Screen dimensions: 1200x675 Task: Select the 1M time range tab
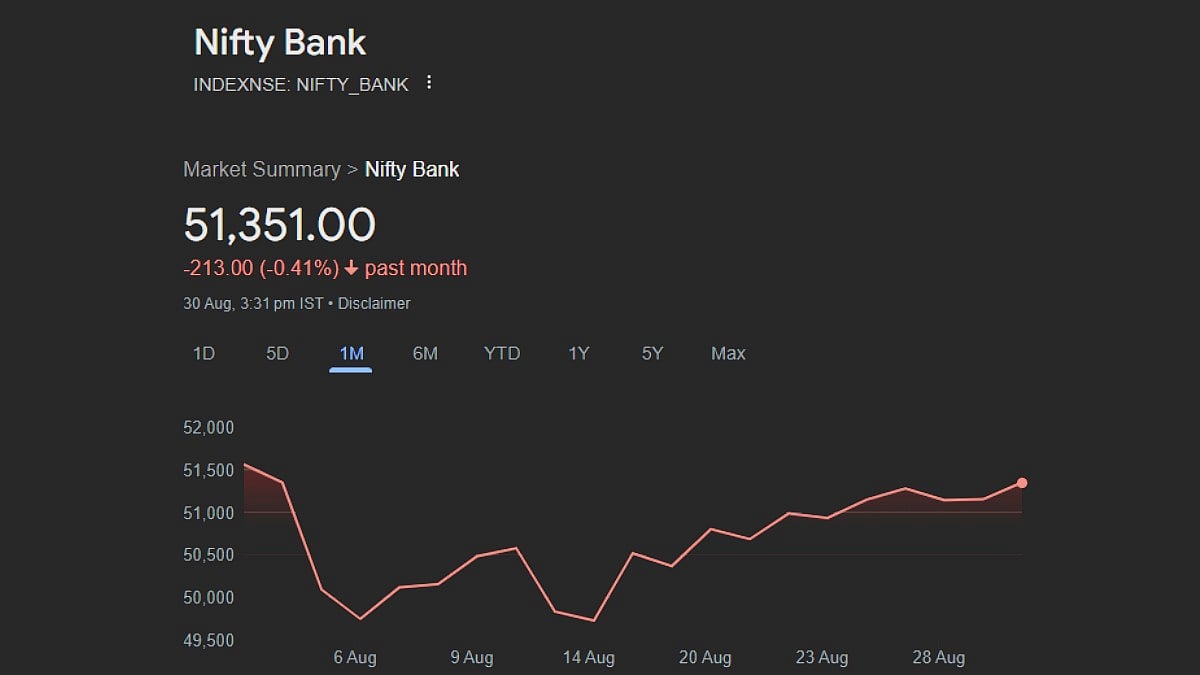[351, 353]
